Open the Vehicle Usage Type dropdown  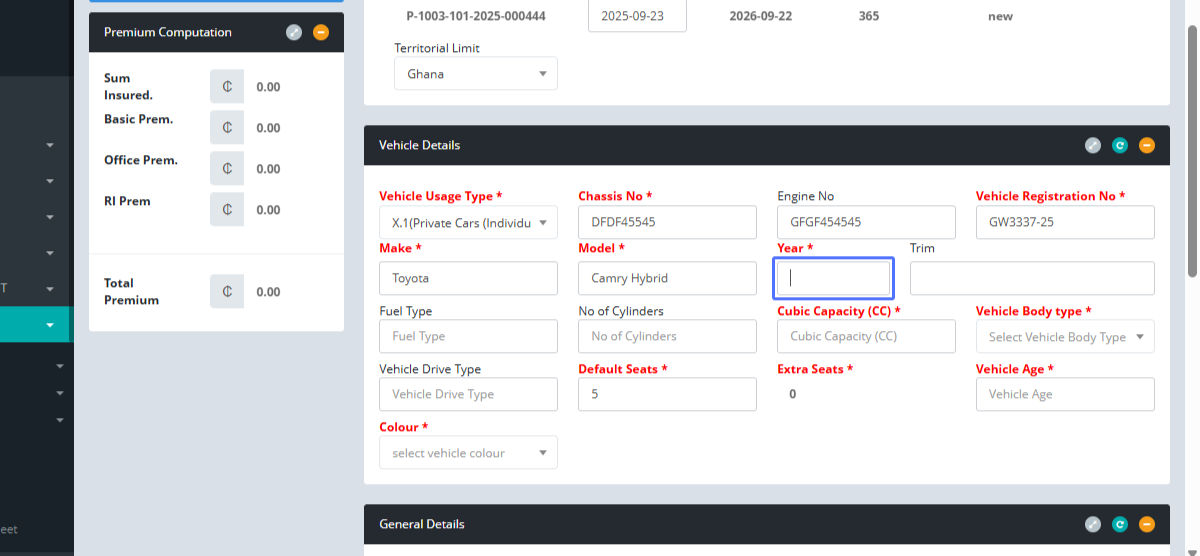tap(468, 222)
